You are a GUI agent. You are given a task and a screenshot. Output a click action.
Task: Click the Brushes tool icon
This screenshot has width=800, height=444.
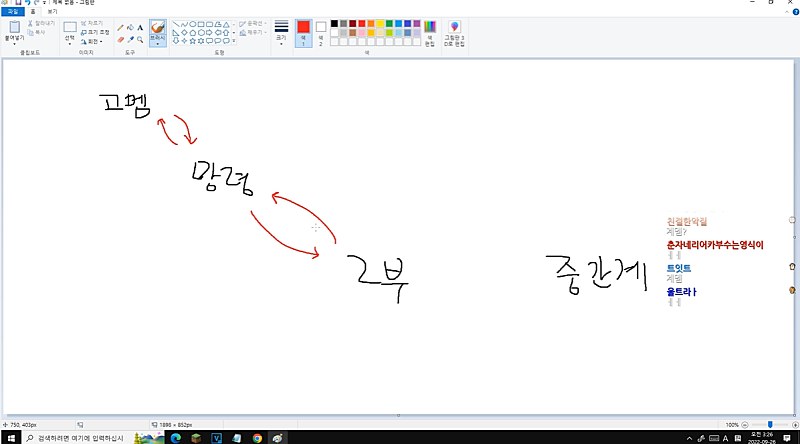click(x=158, y=28)
